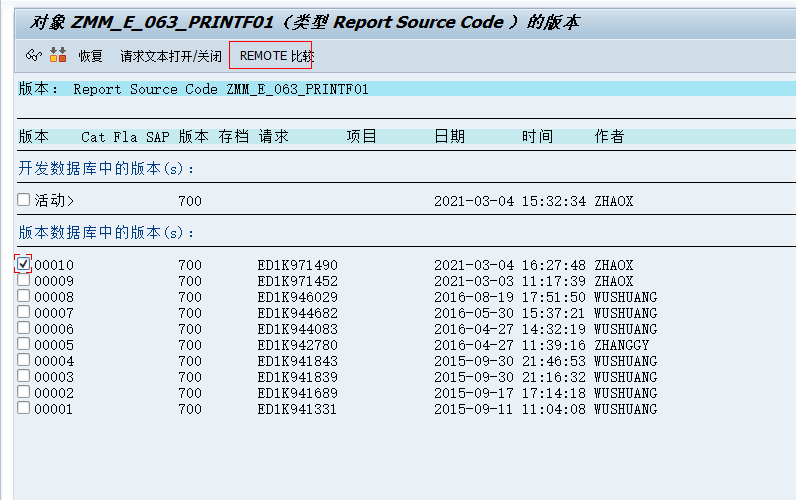Check version 00007 checkbox
796x500 pixels.
(23, 312)
